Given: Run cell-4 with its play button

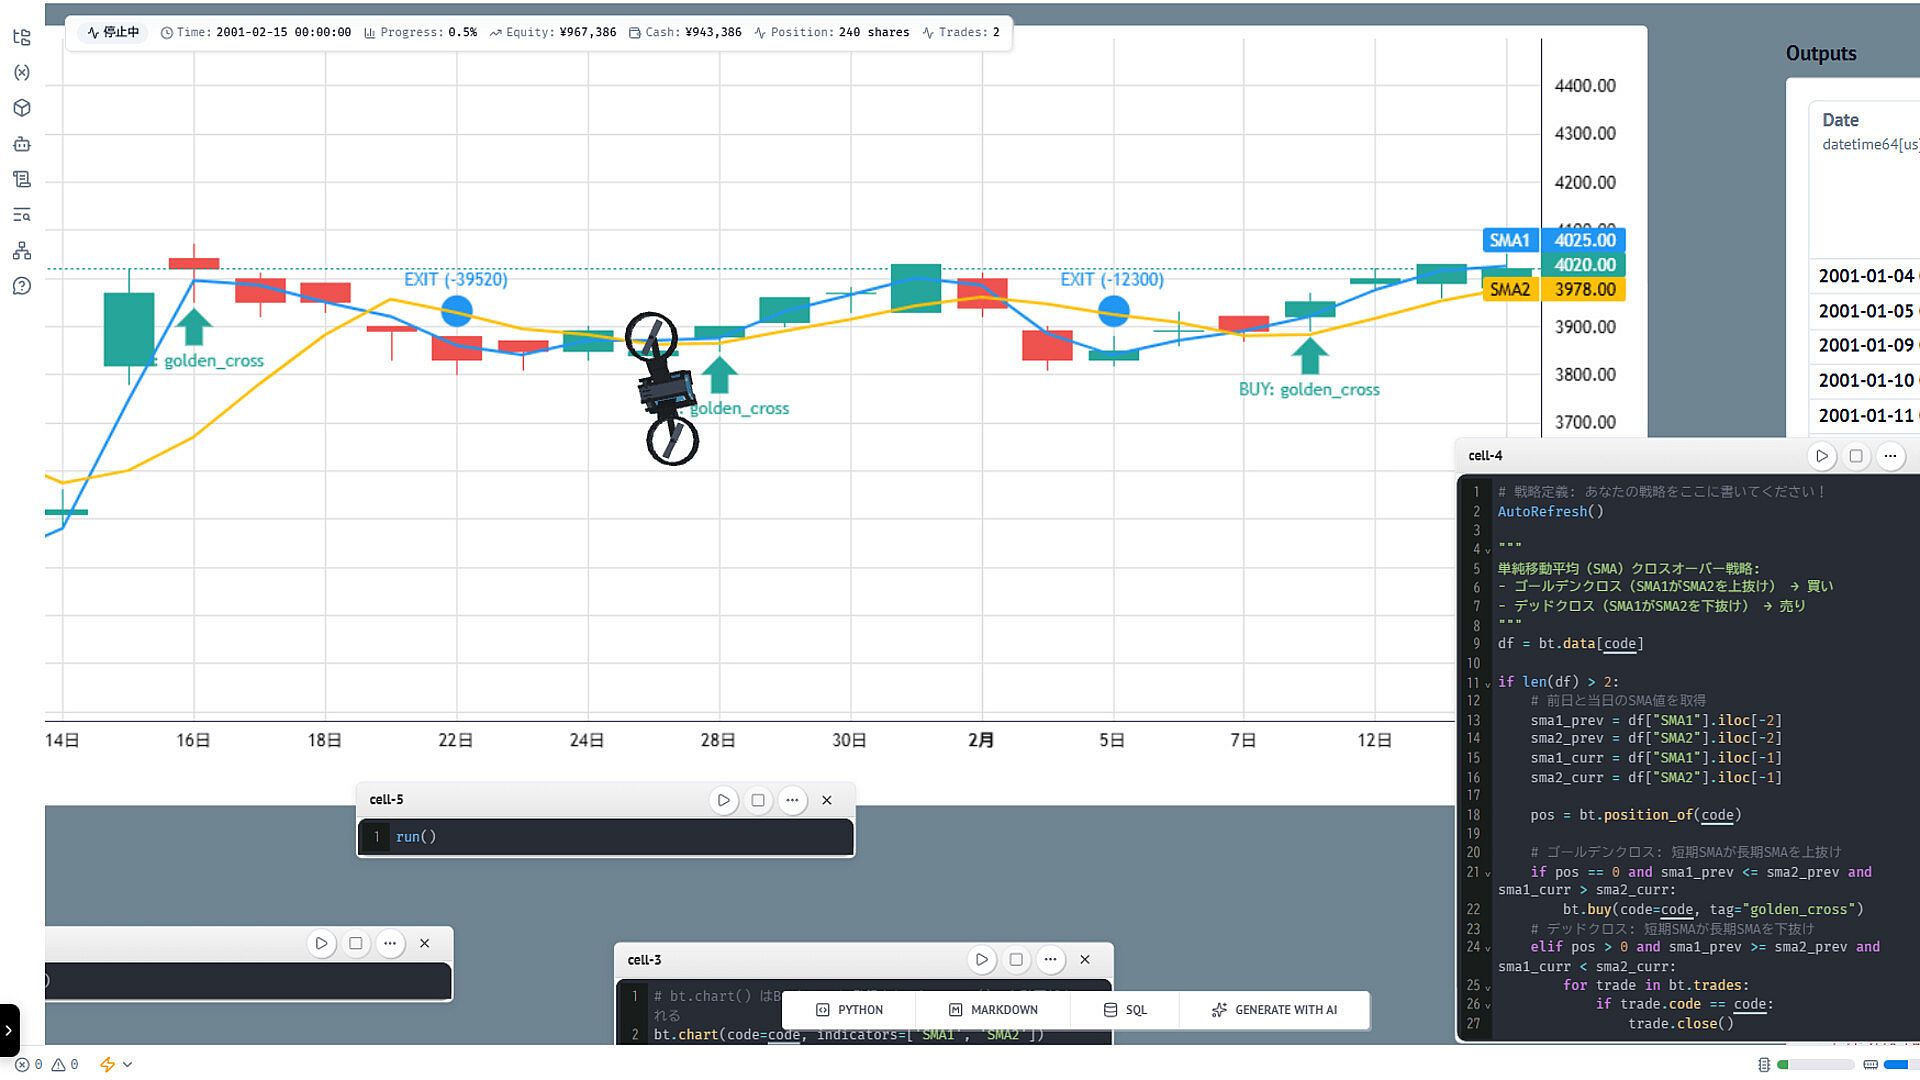Looking at the screenshot, I should pos(1821,456).
